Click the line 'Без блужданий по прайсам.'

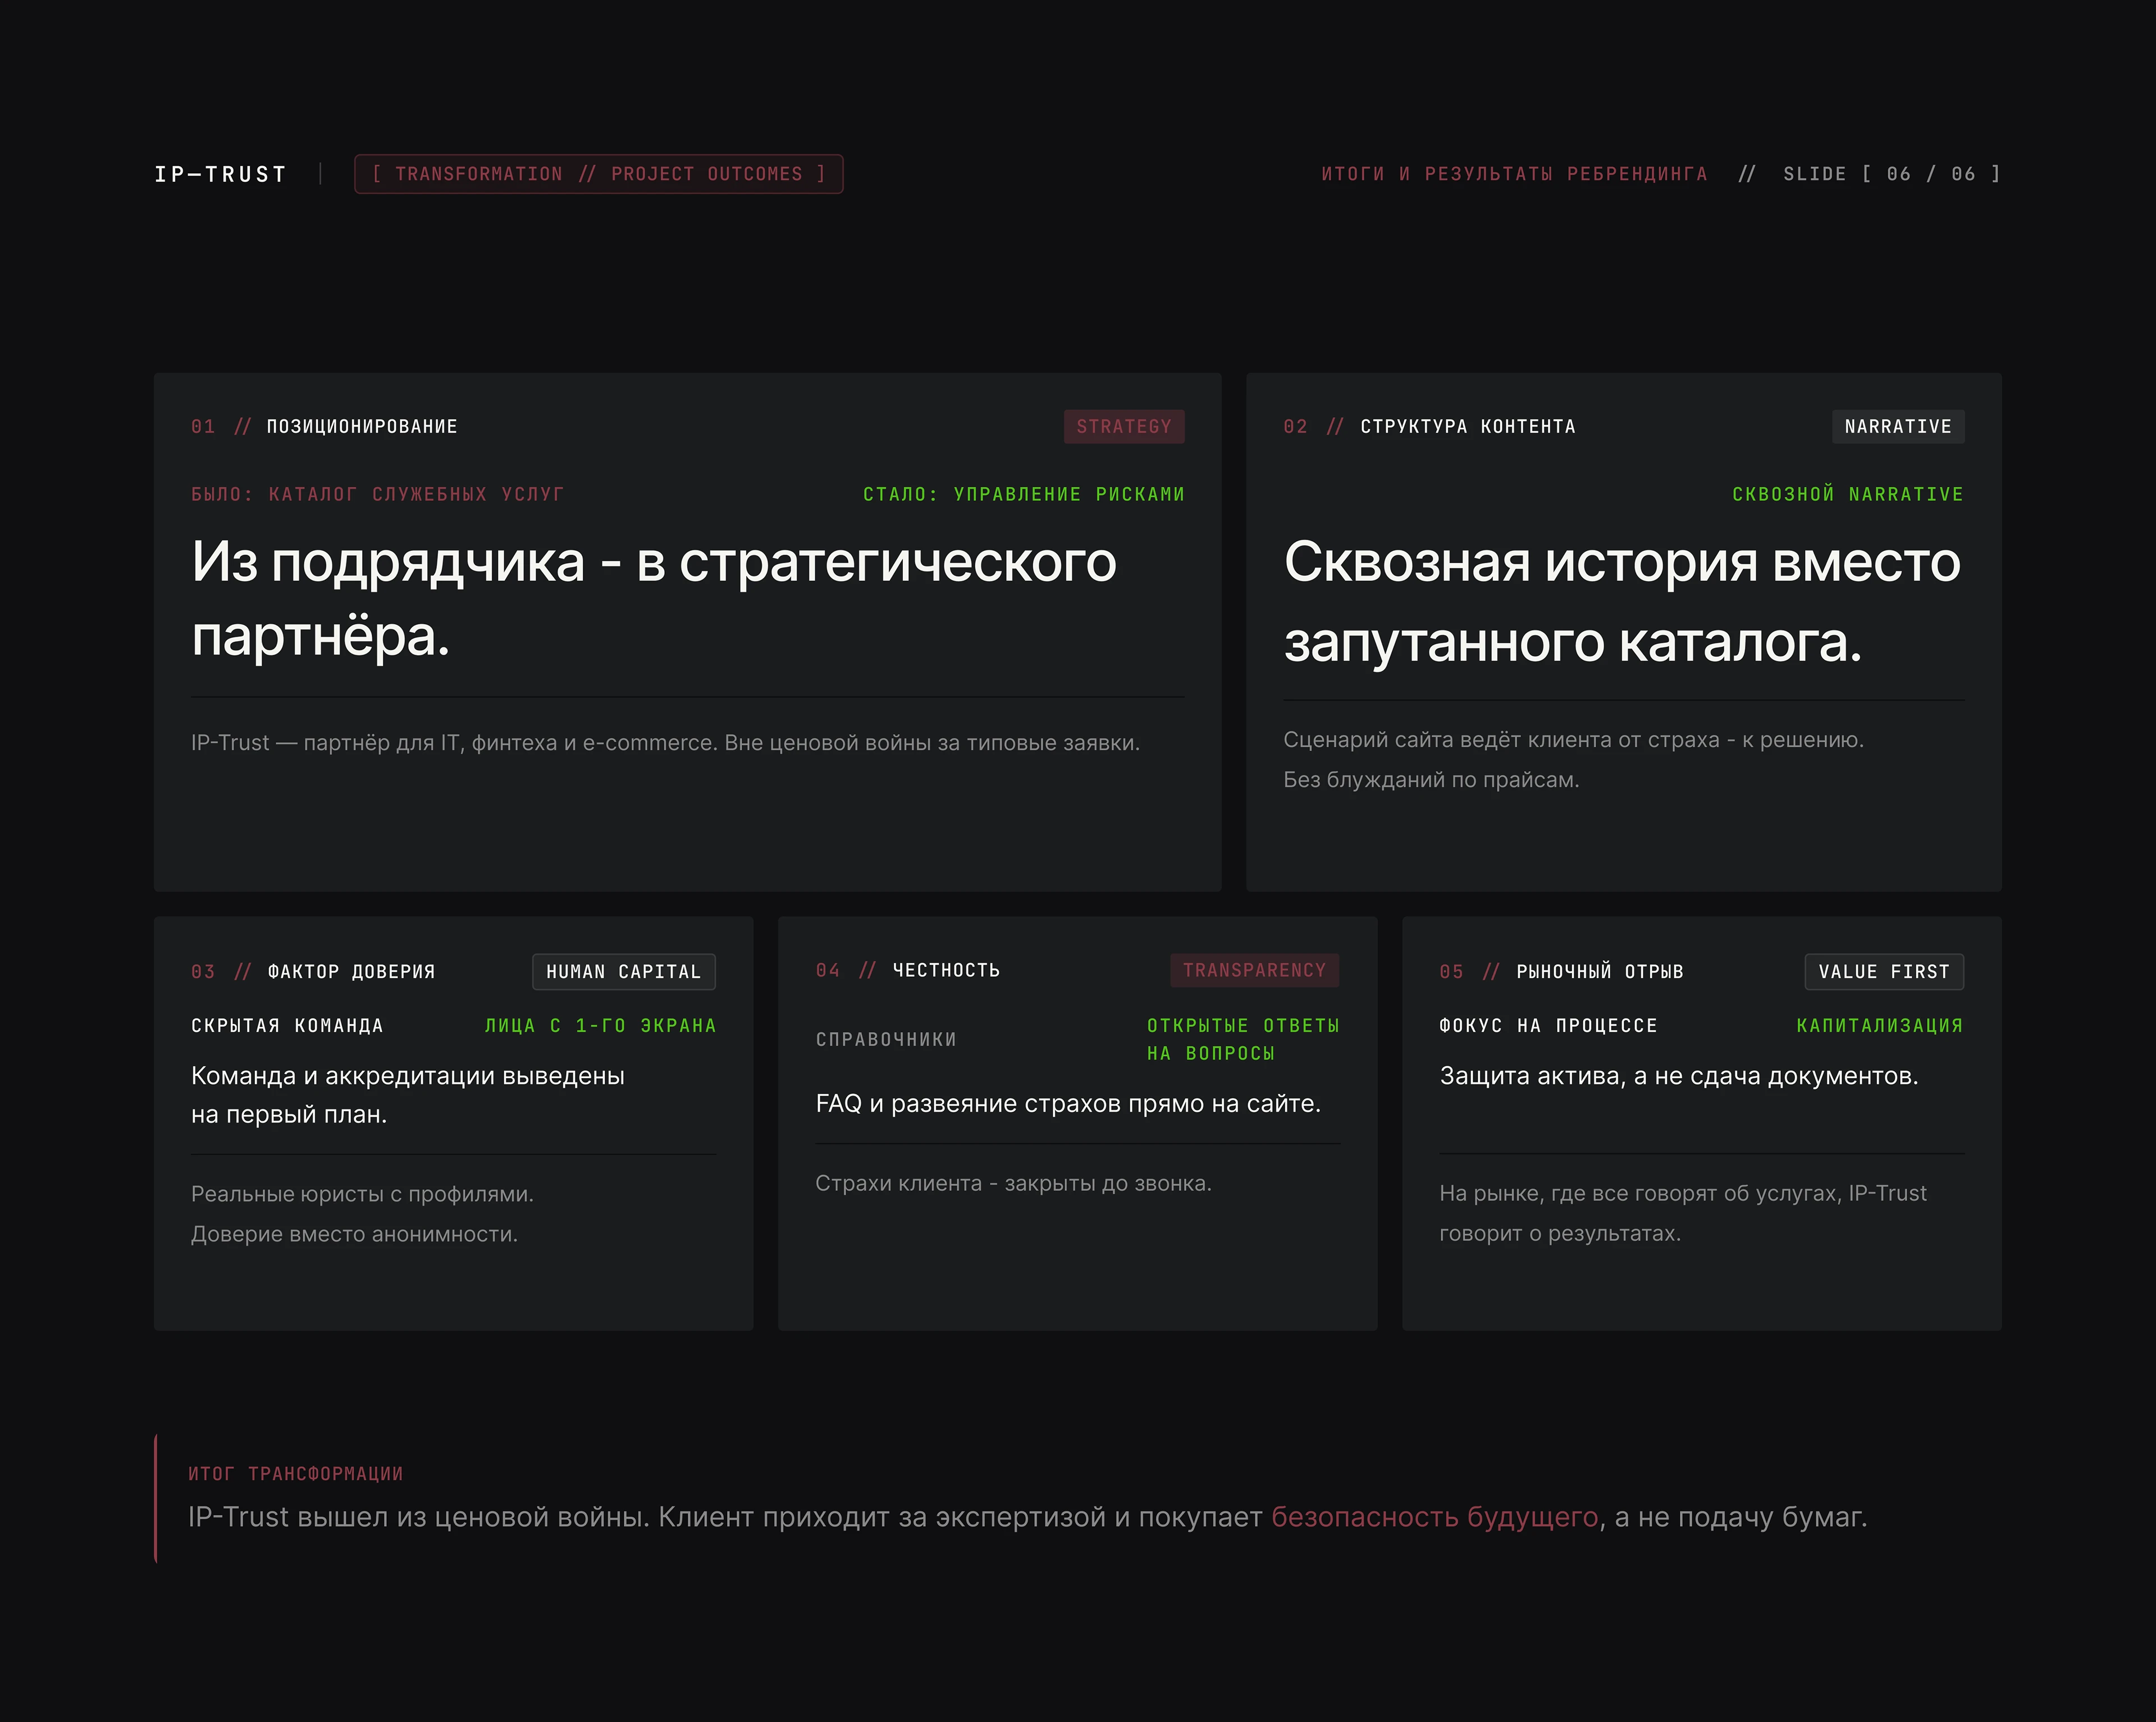coord(1431,780)
